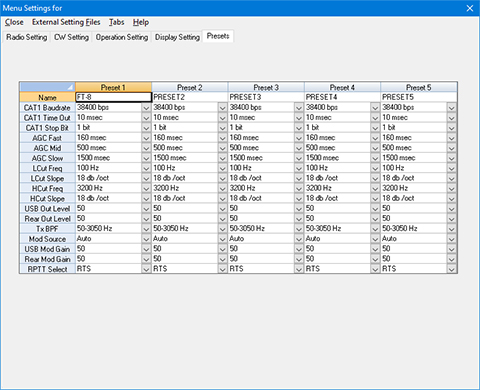The width and height of the screenshot is (480, 390).
Task: Open External Setting Files menu
Action: (x=66, y=22)
